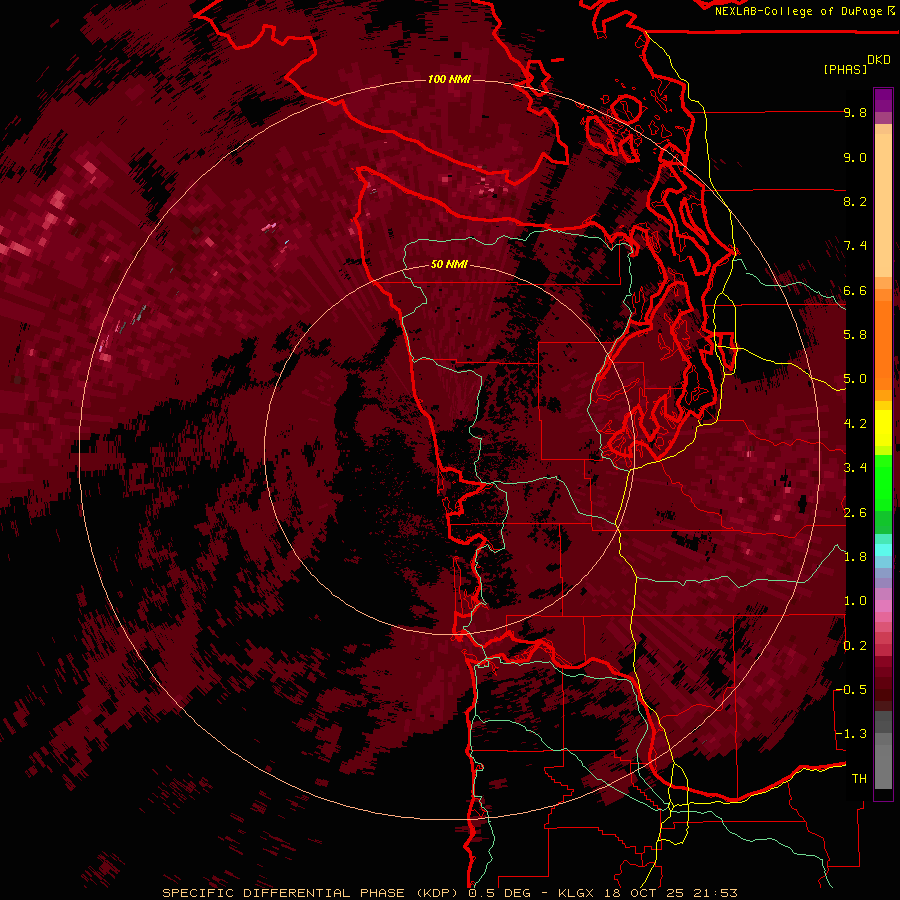
Task: Click the 2.6 color scale label
Action: [x=855, y=512]
